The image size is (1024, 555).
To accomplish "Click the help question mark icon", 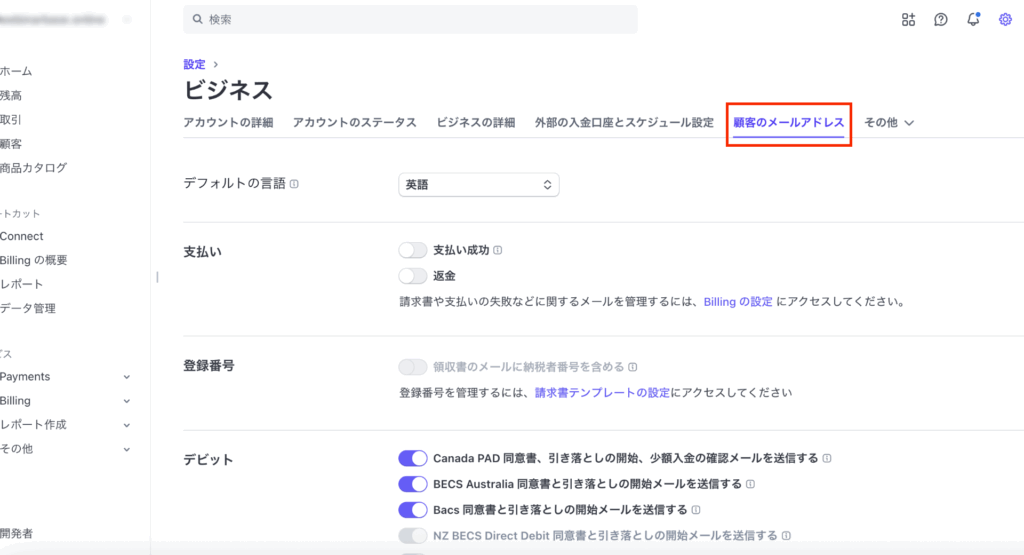I will 940,19.
